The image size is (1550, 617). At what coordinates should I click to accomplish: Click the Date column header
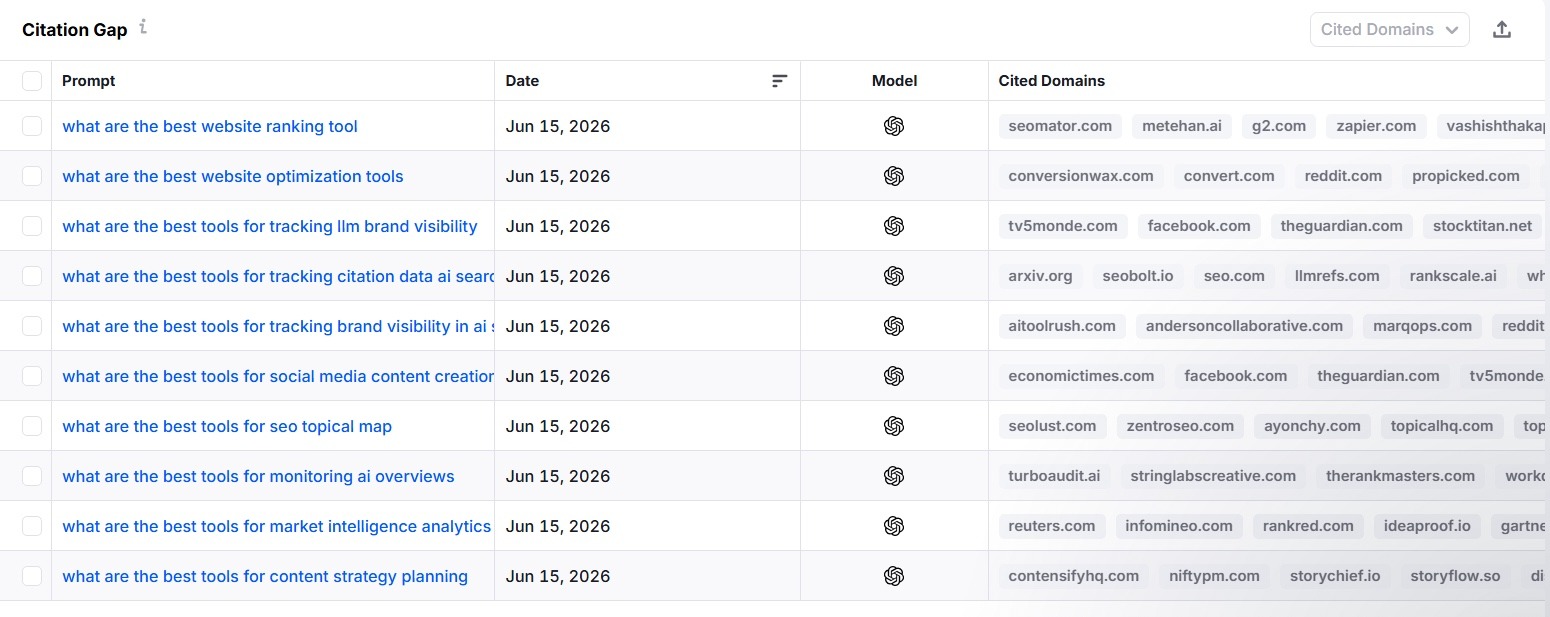tap(522, 81)
